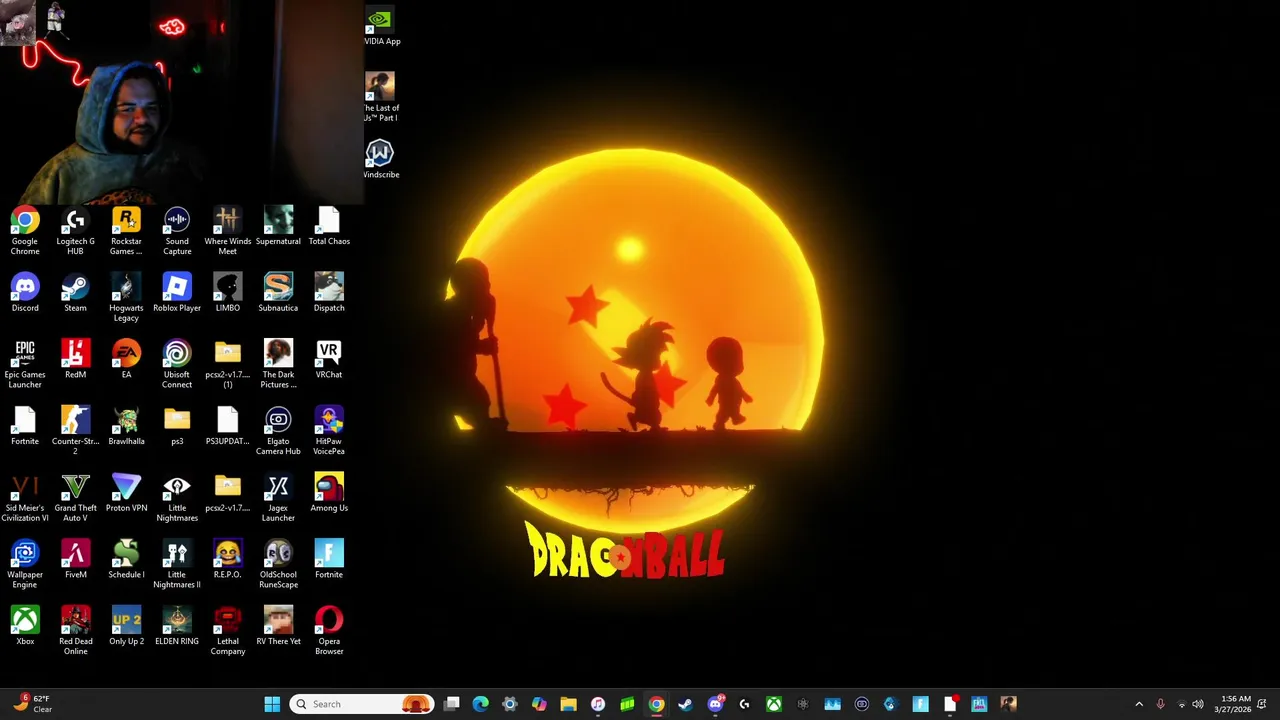Open VRChat desktop shortcut
1280x720 pixels.
[x=329, y=360]
